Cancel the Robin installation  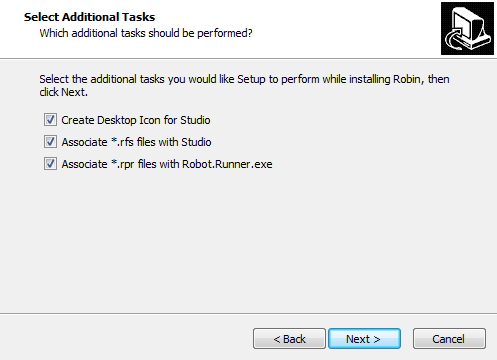(449, 339)
